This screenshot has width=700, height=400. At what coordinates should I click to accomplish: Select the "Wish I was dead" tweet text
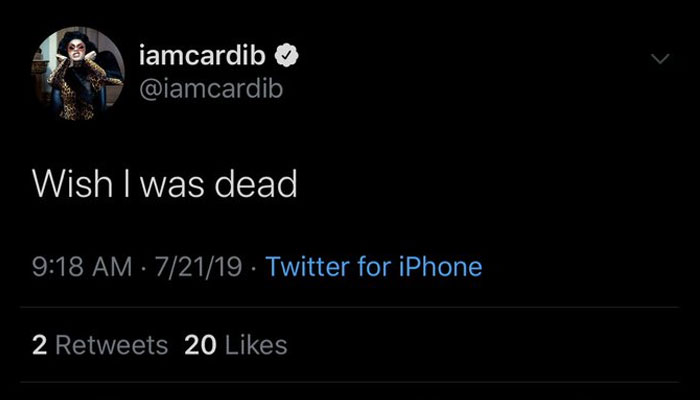pyautogui.click(x=164, y=184)
